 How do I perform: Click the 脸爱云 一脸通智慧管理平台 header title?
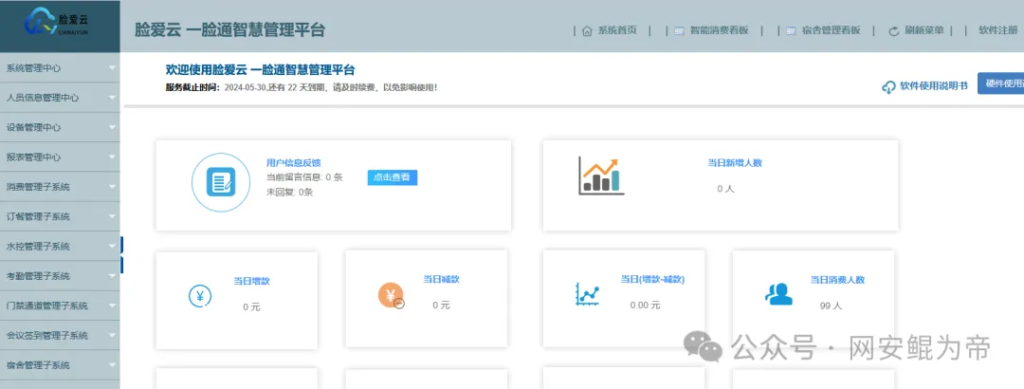[229, 30]
